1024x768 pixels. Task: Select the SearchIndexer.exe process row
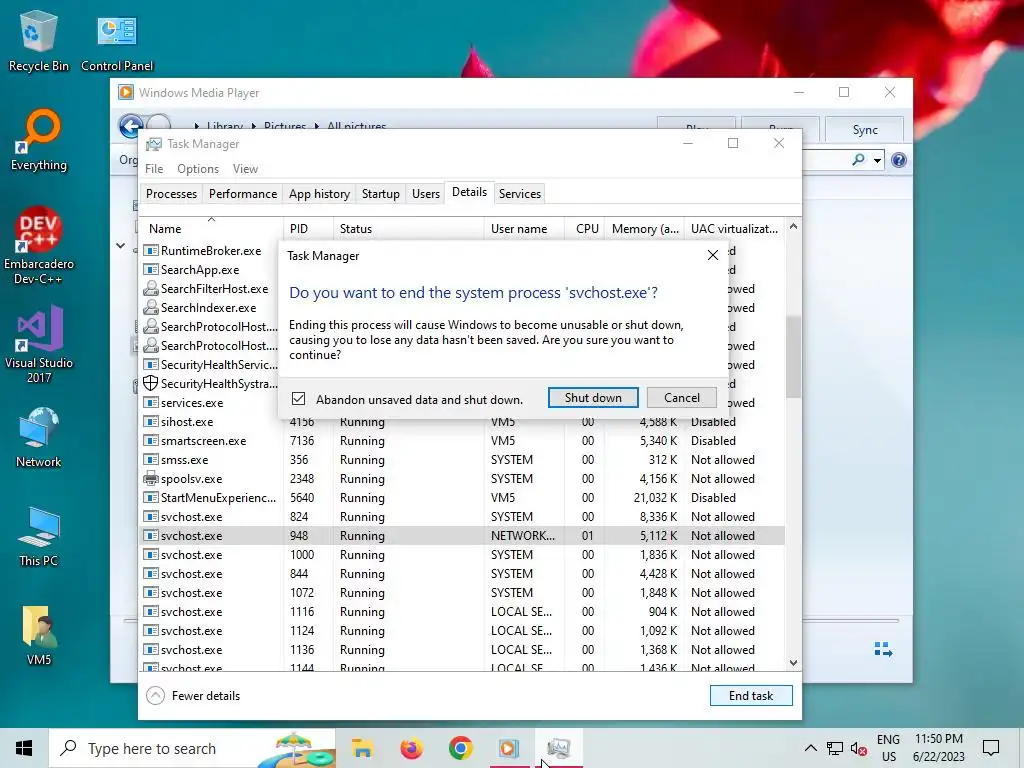(x=209, y=308)
